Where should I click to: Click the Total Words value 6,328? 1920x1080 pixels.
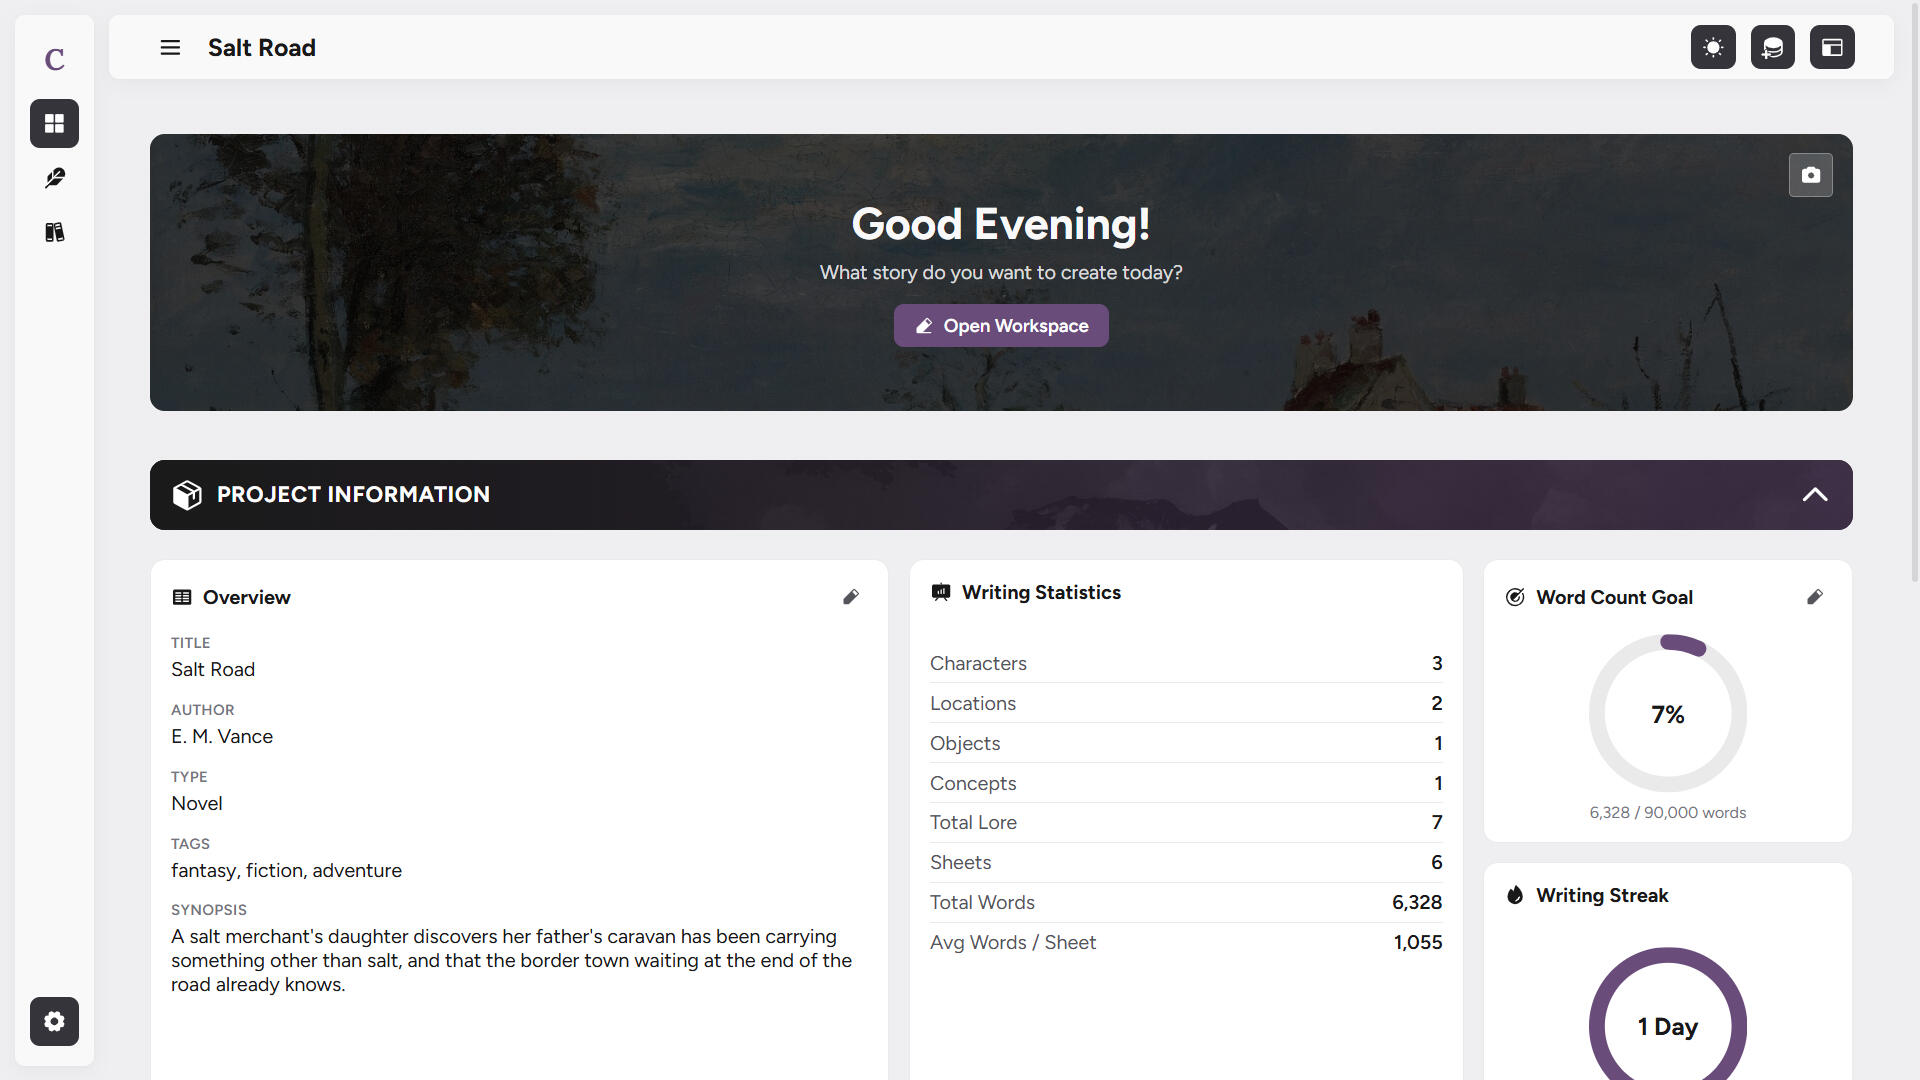point(1417,902)
